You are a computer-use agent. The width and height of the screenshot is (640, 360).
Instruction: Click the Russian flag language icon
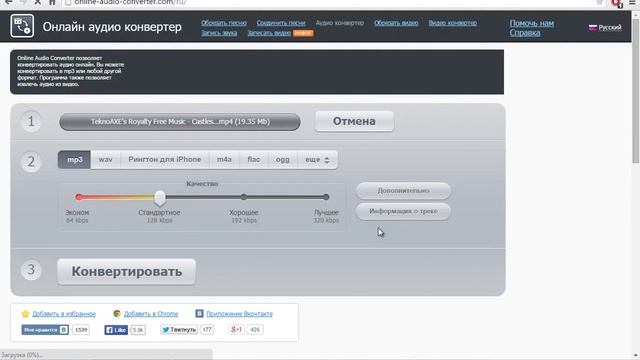point(593,28)
